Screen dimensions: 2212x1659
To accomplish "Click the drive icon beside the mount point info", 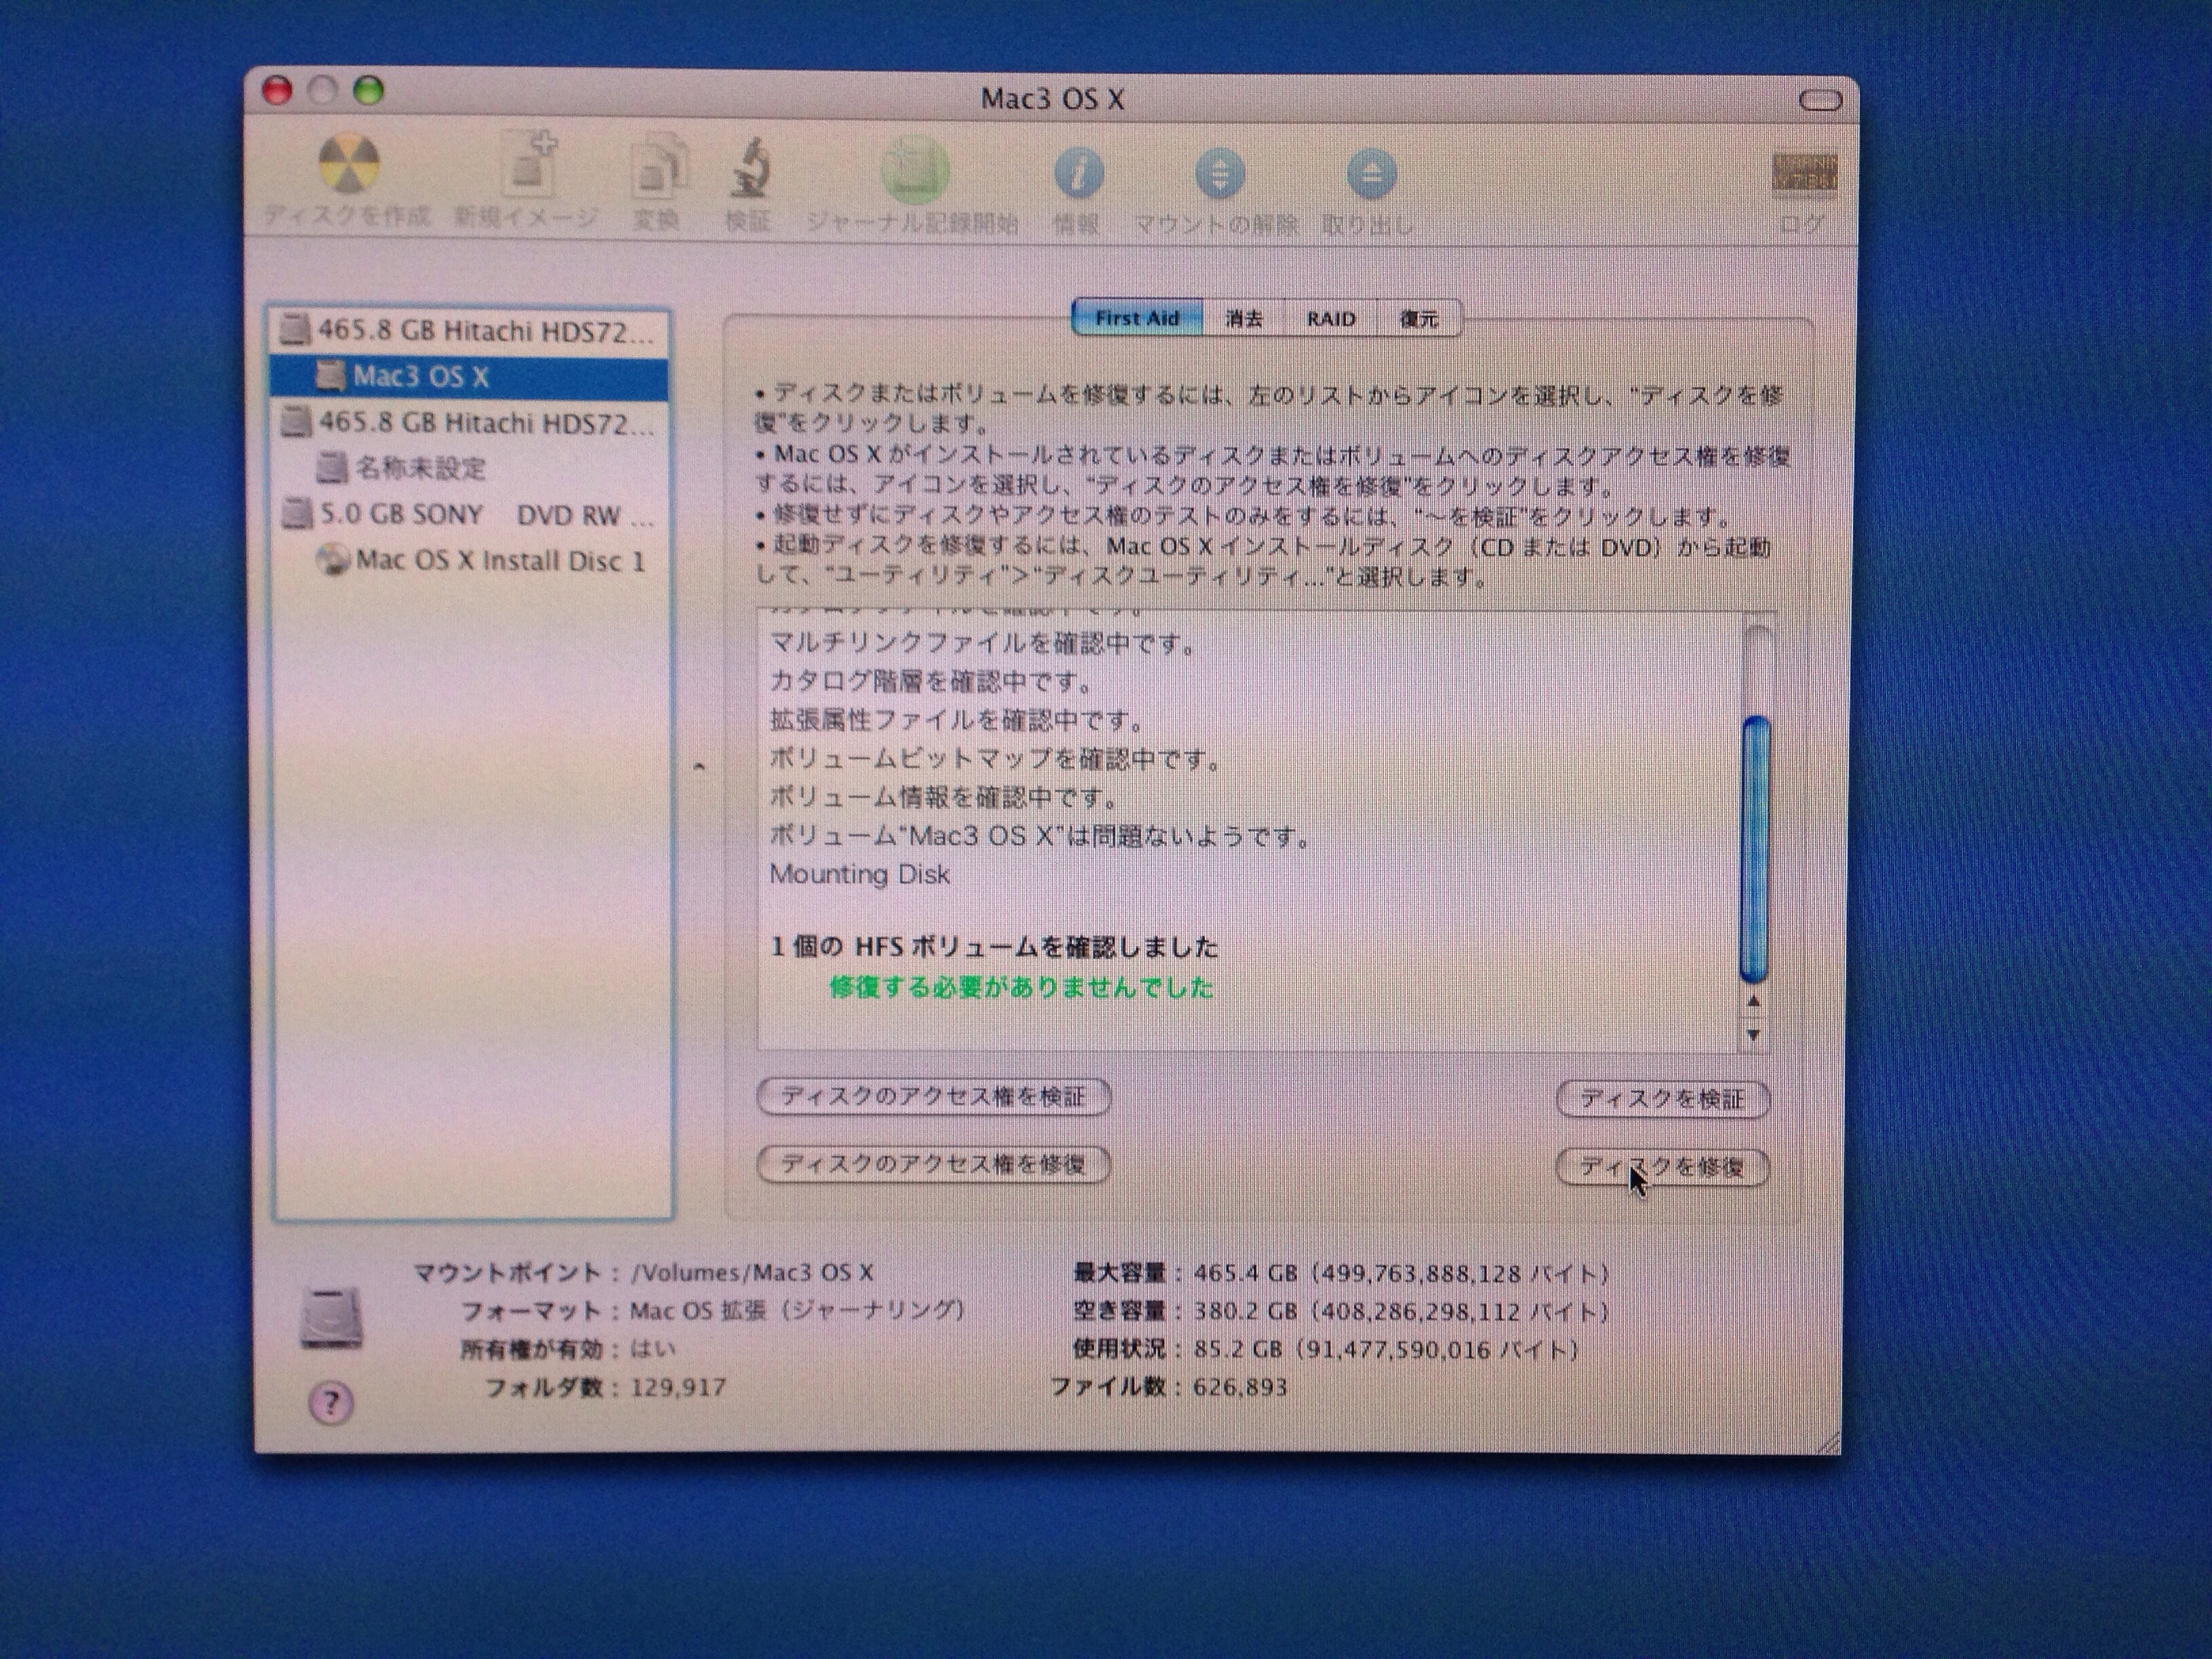I will 331,1318.
